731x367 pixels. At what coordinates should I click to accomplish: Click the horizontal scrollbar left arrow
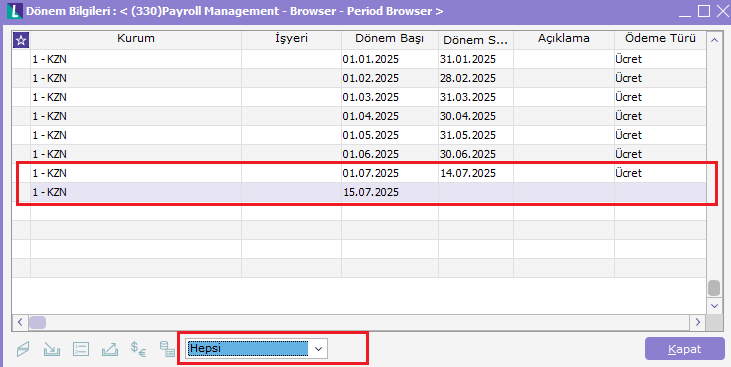pos(20,322)
